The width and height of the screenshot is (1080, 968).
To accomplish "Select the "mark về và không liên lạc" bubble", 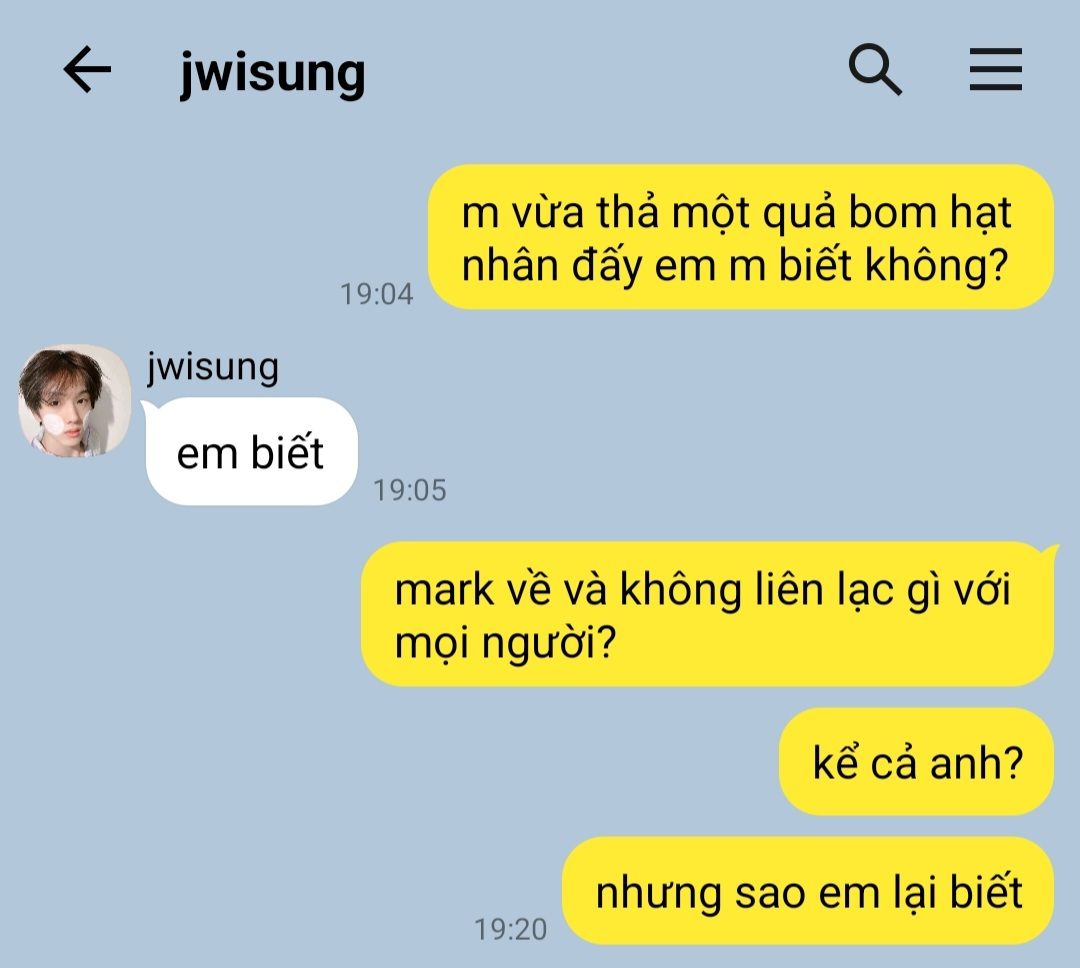I will pos(708,615).
